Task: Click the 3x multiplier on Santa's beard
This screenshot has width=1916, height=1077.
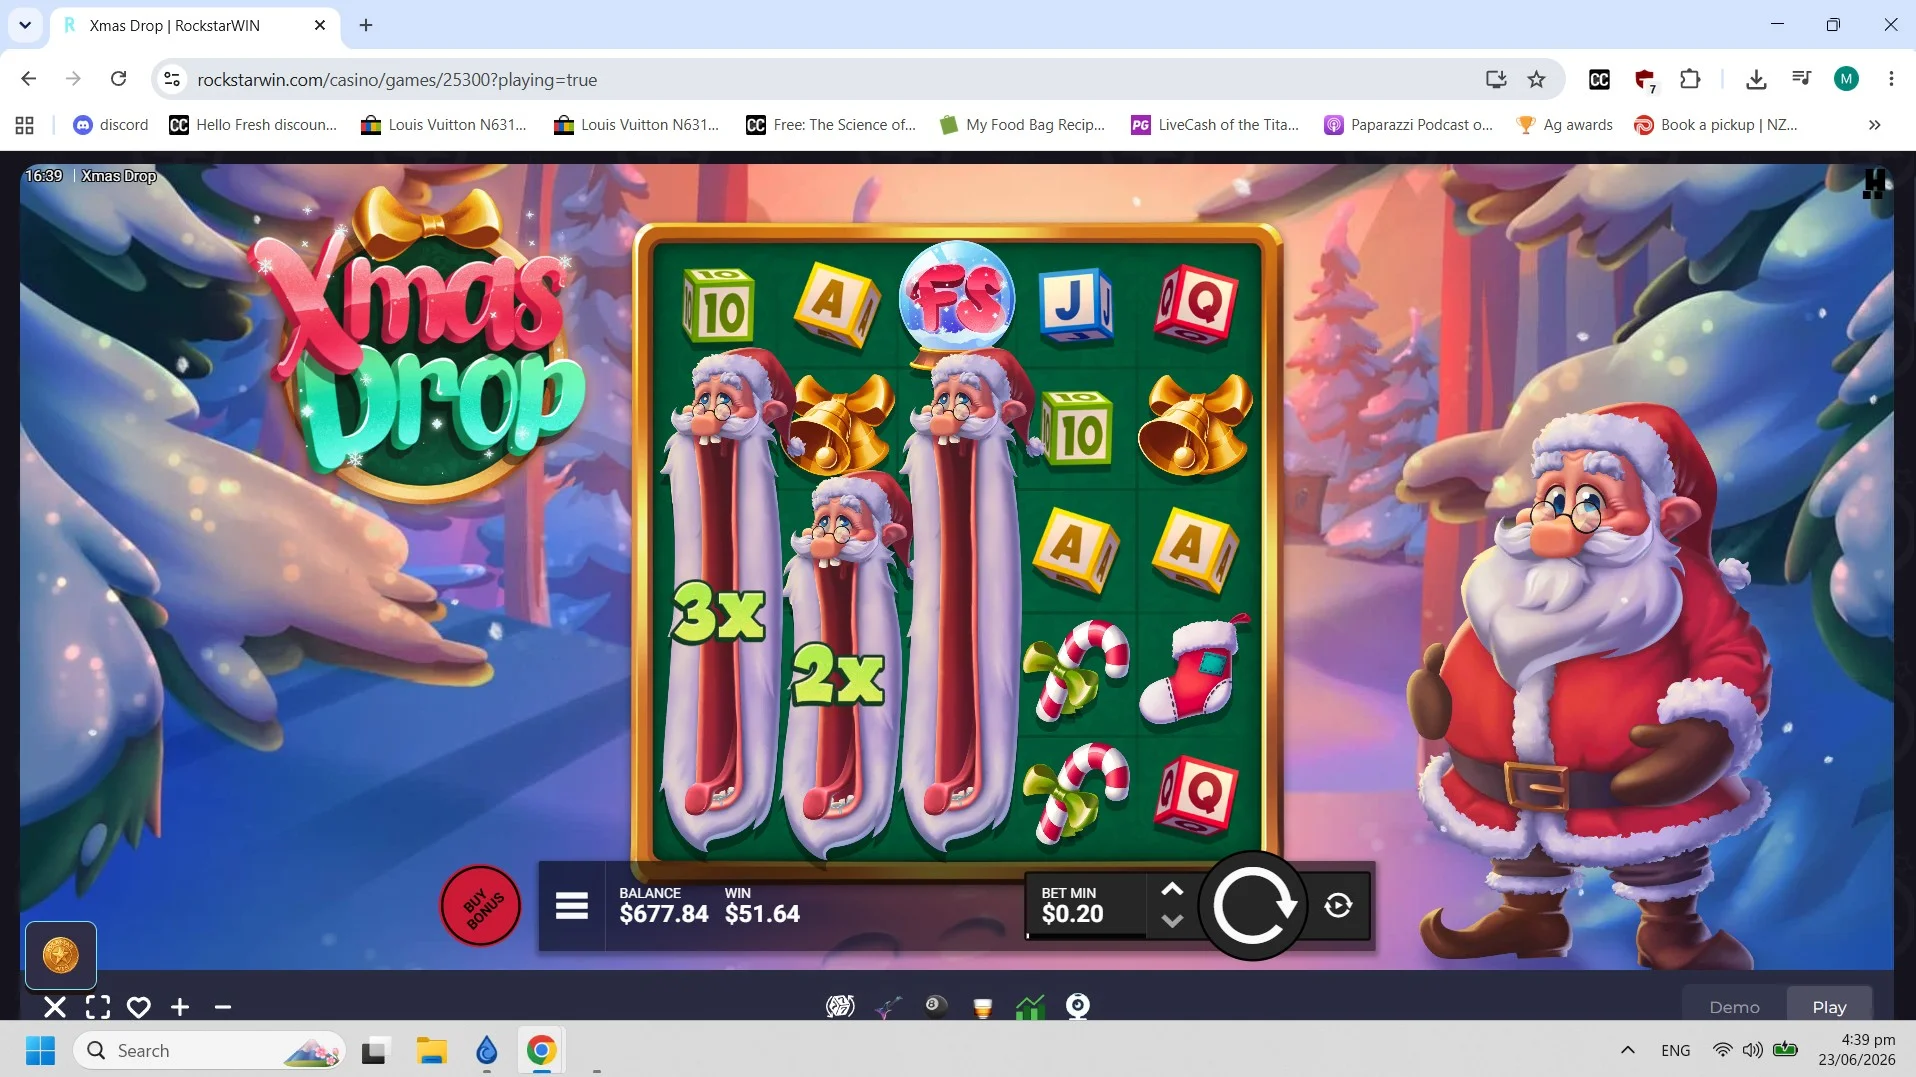Action: 719,612
